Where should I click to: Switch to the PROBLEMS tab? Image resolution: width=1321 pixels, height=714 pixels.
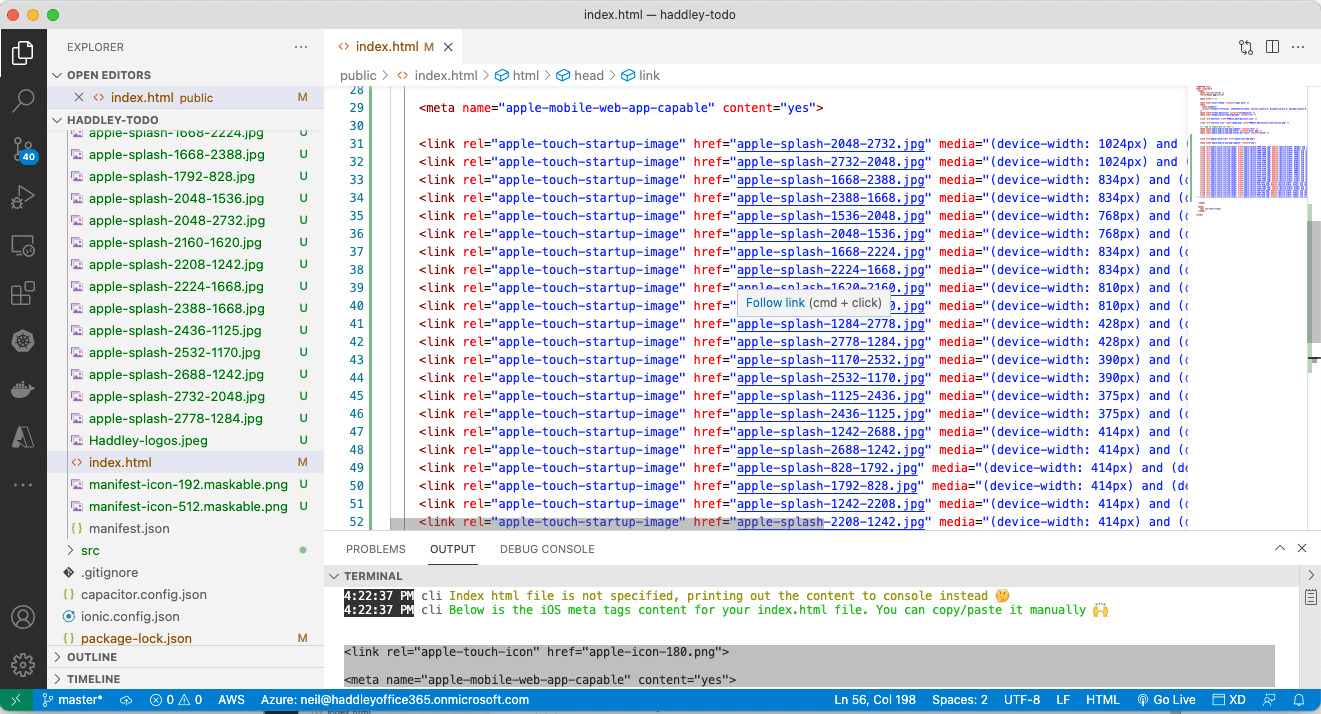375,549
